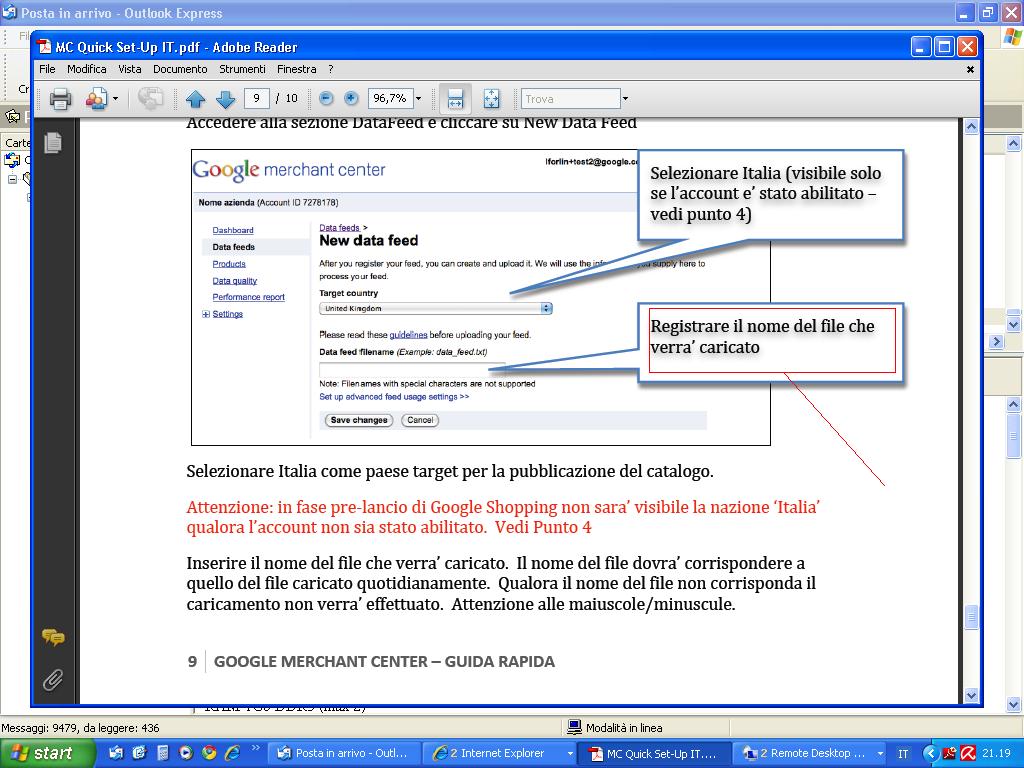Open the ? help menu
Viewport: 1024px width, 768px height.
pos(330,69)
